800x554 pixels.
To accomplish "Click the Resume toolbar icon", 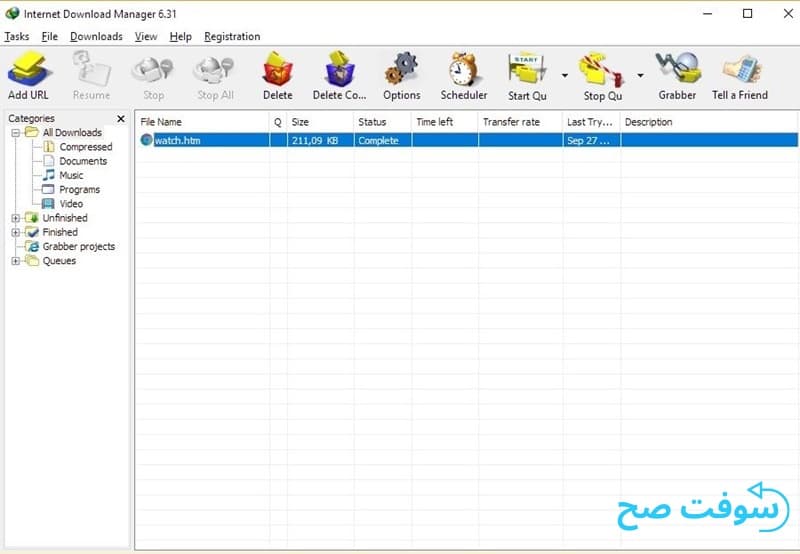I will [91, 70].
